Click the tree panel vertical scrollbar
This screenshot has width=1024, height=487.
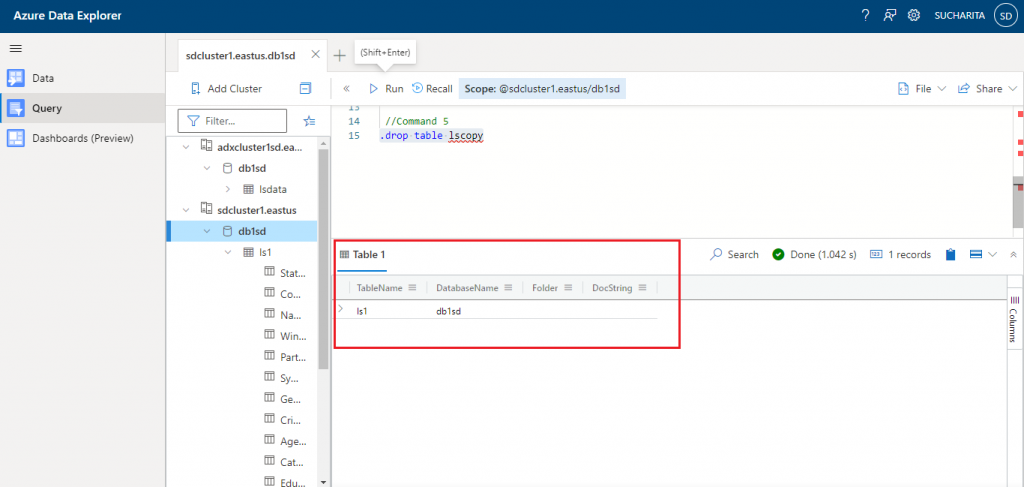click(323, 261)
